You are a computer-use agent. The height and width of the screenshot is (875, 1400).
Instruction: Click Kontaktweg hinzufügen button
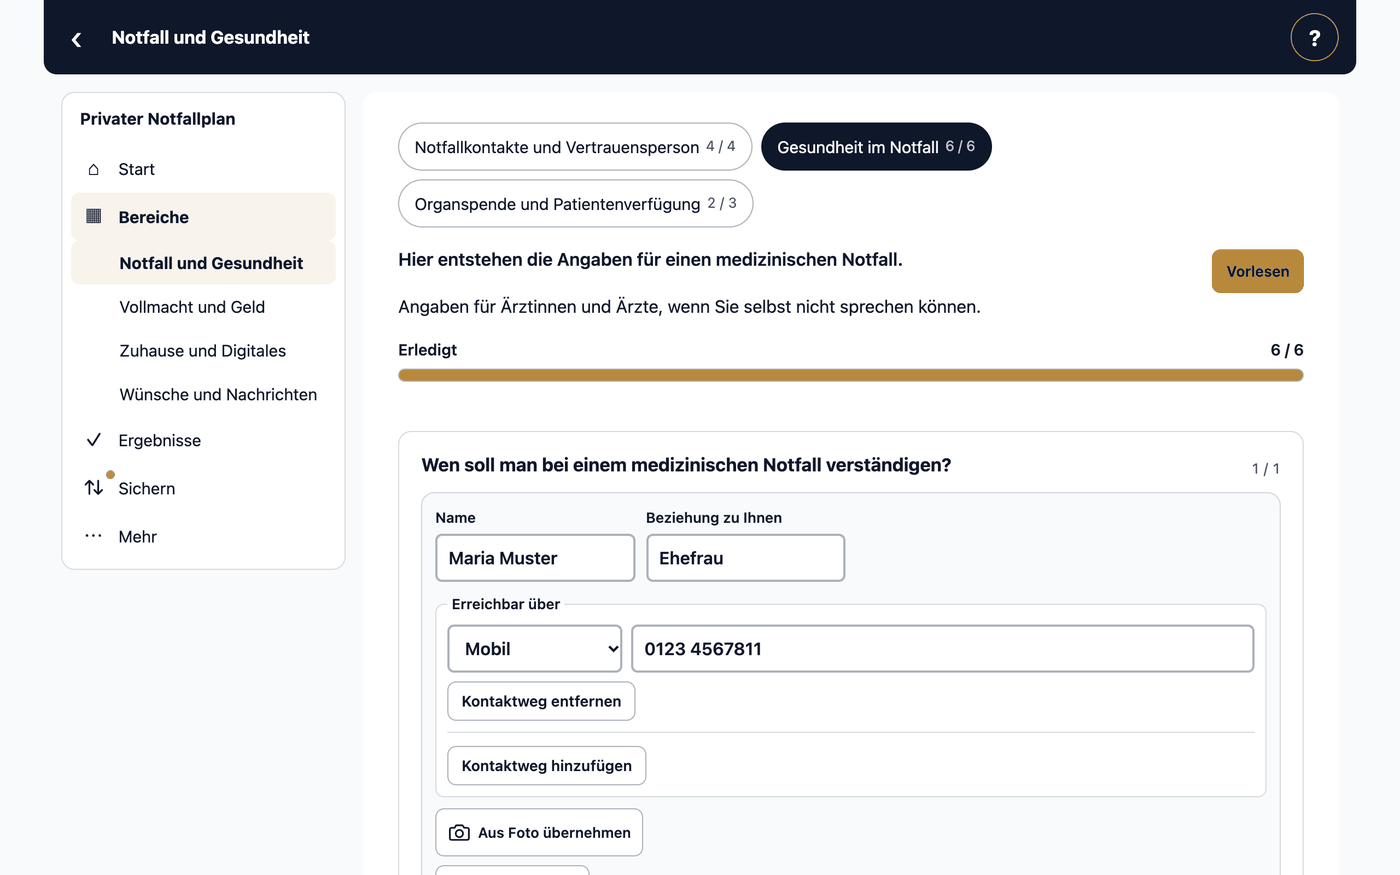click(547, 766)
